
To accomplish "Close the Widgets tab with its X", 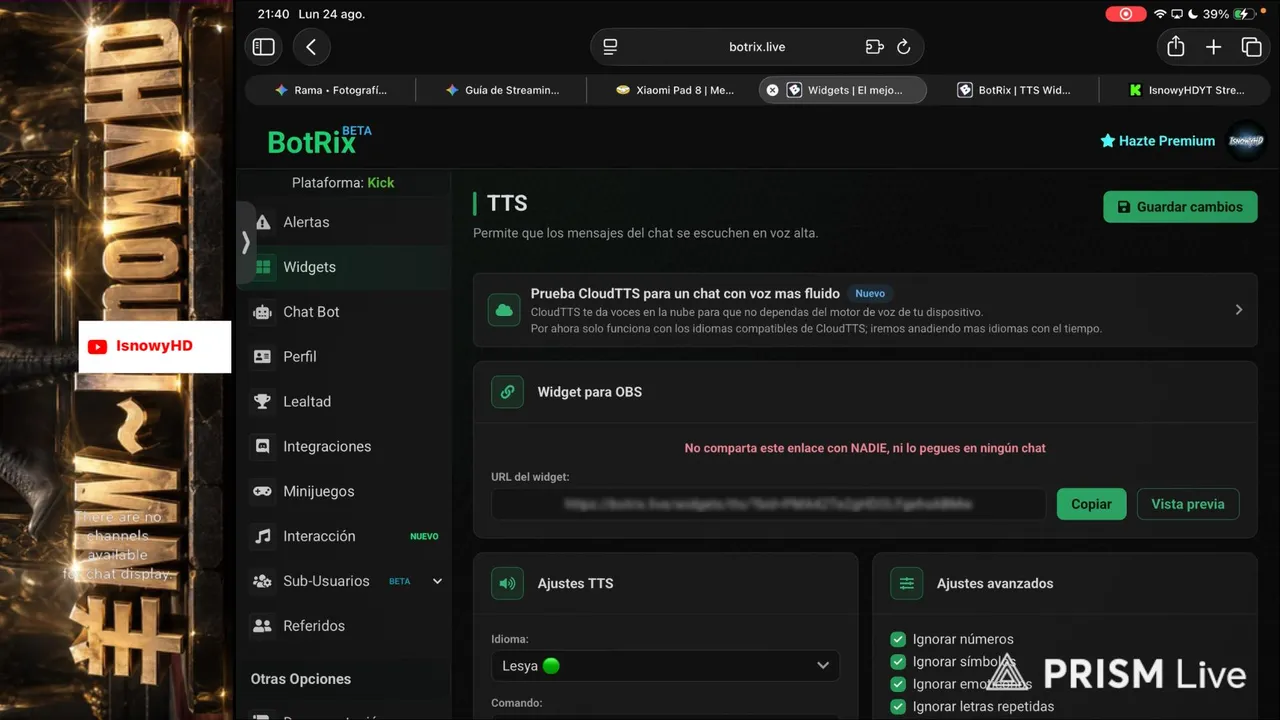I will [x=772, y=90].
